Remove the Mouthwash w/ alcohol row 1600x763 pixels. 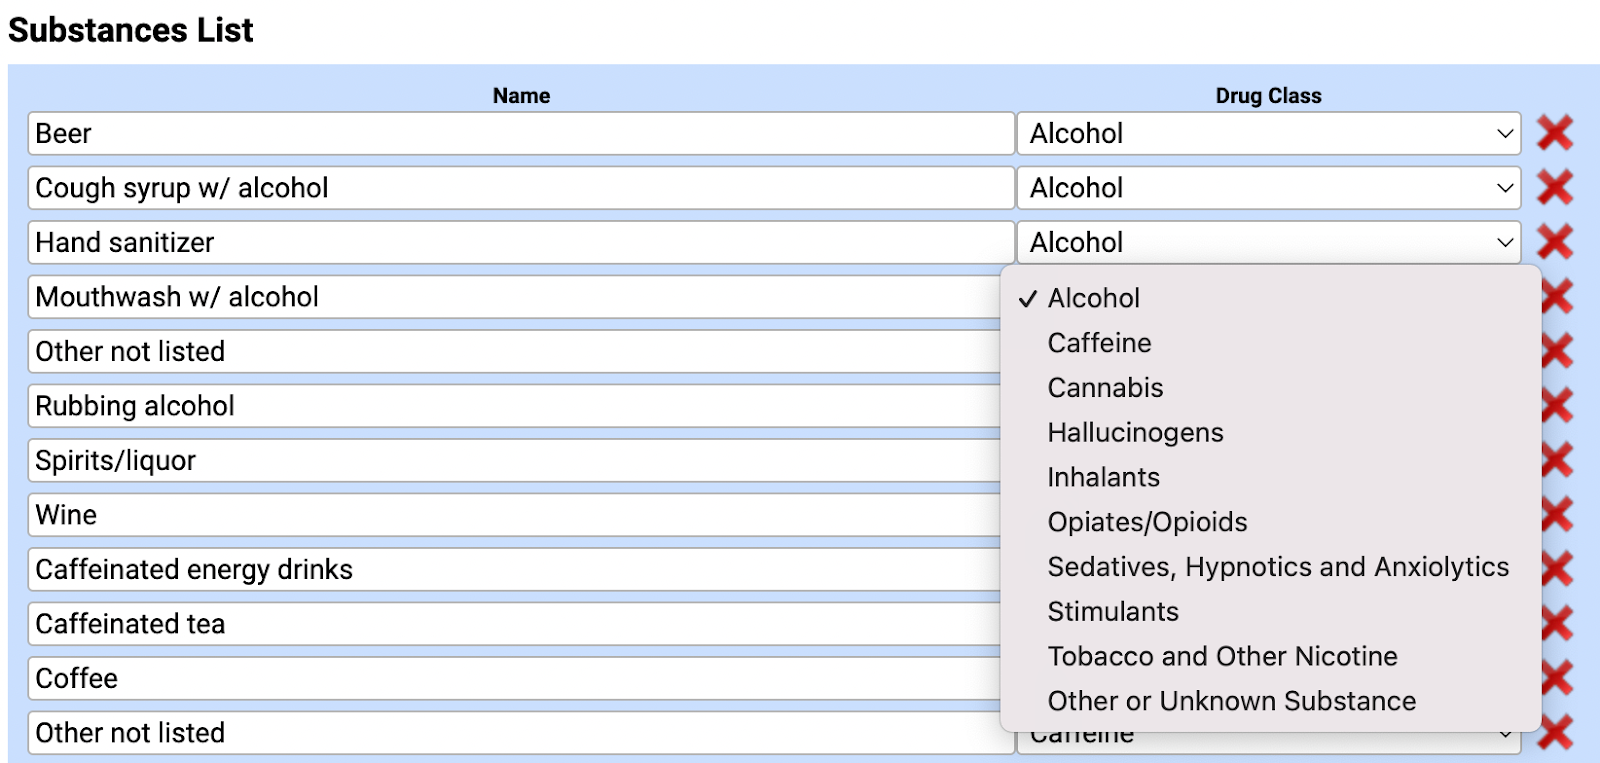click(1560, 297)
